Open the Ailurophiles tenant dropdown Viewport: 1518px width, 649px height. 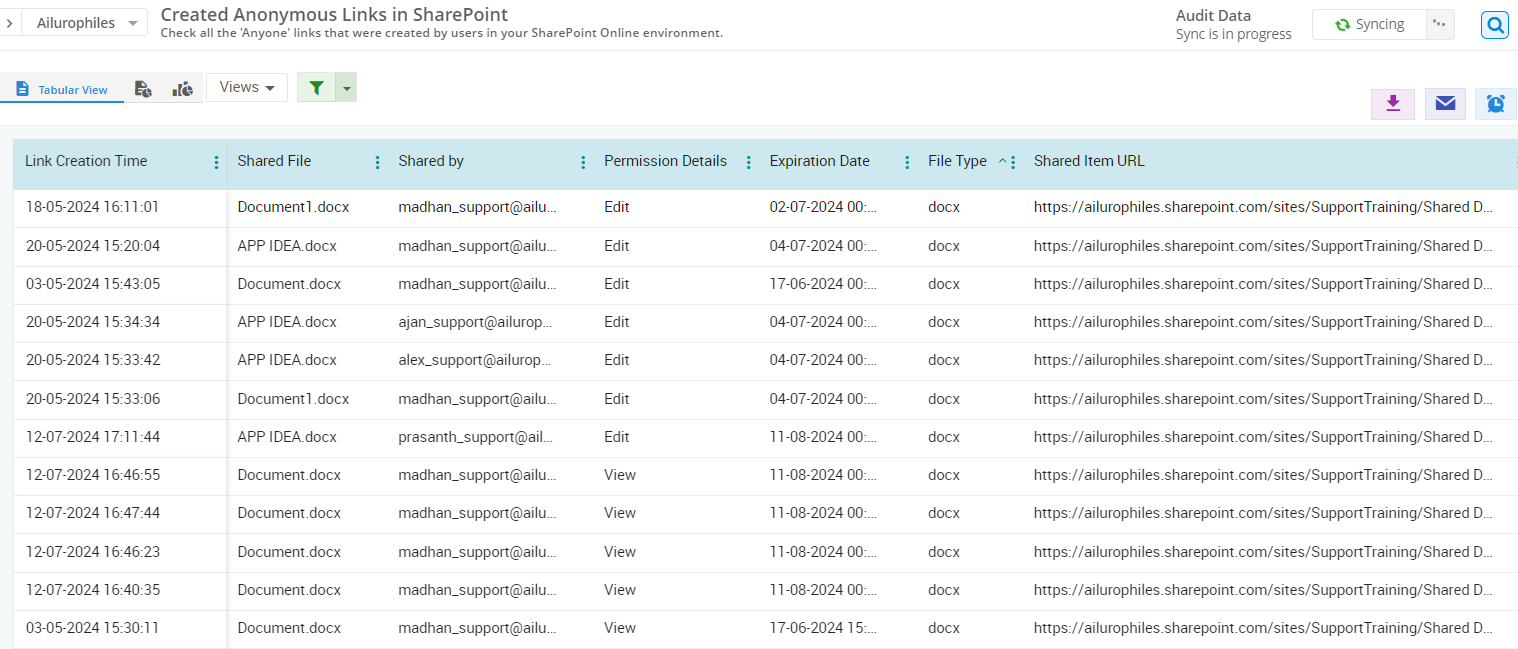point(85,23)
